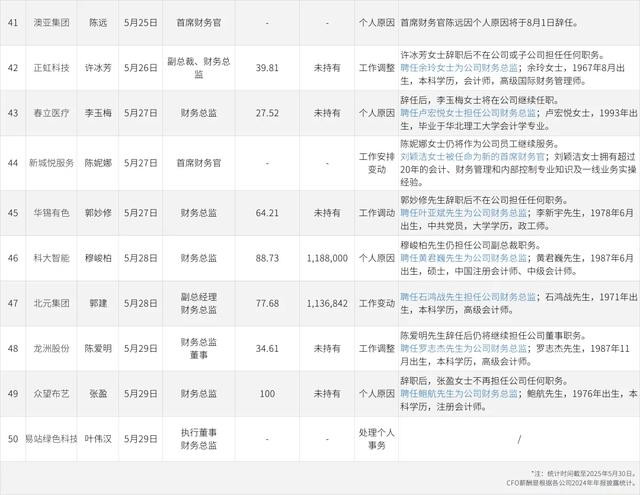The width and height of the screenshot is (640, 495).
Task: Open the link 聘任余玲女士为公司财务总监
Action: point(459,68)
